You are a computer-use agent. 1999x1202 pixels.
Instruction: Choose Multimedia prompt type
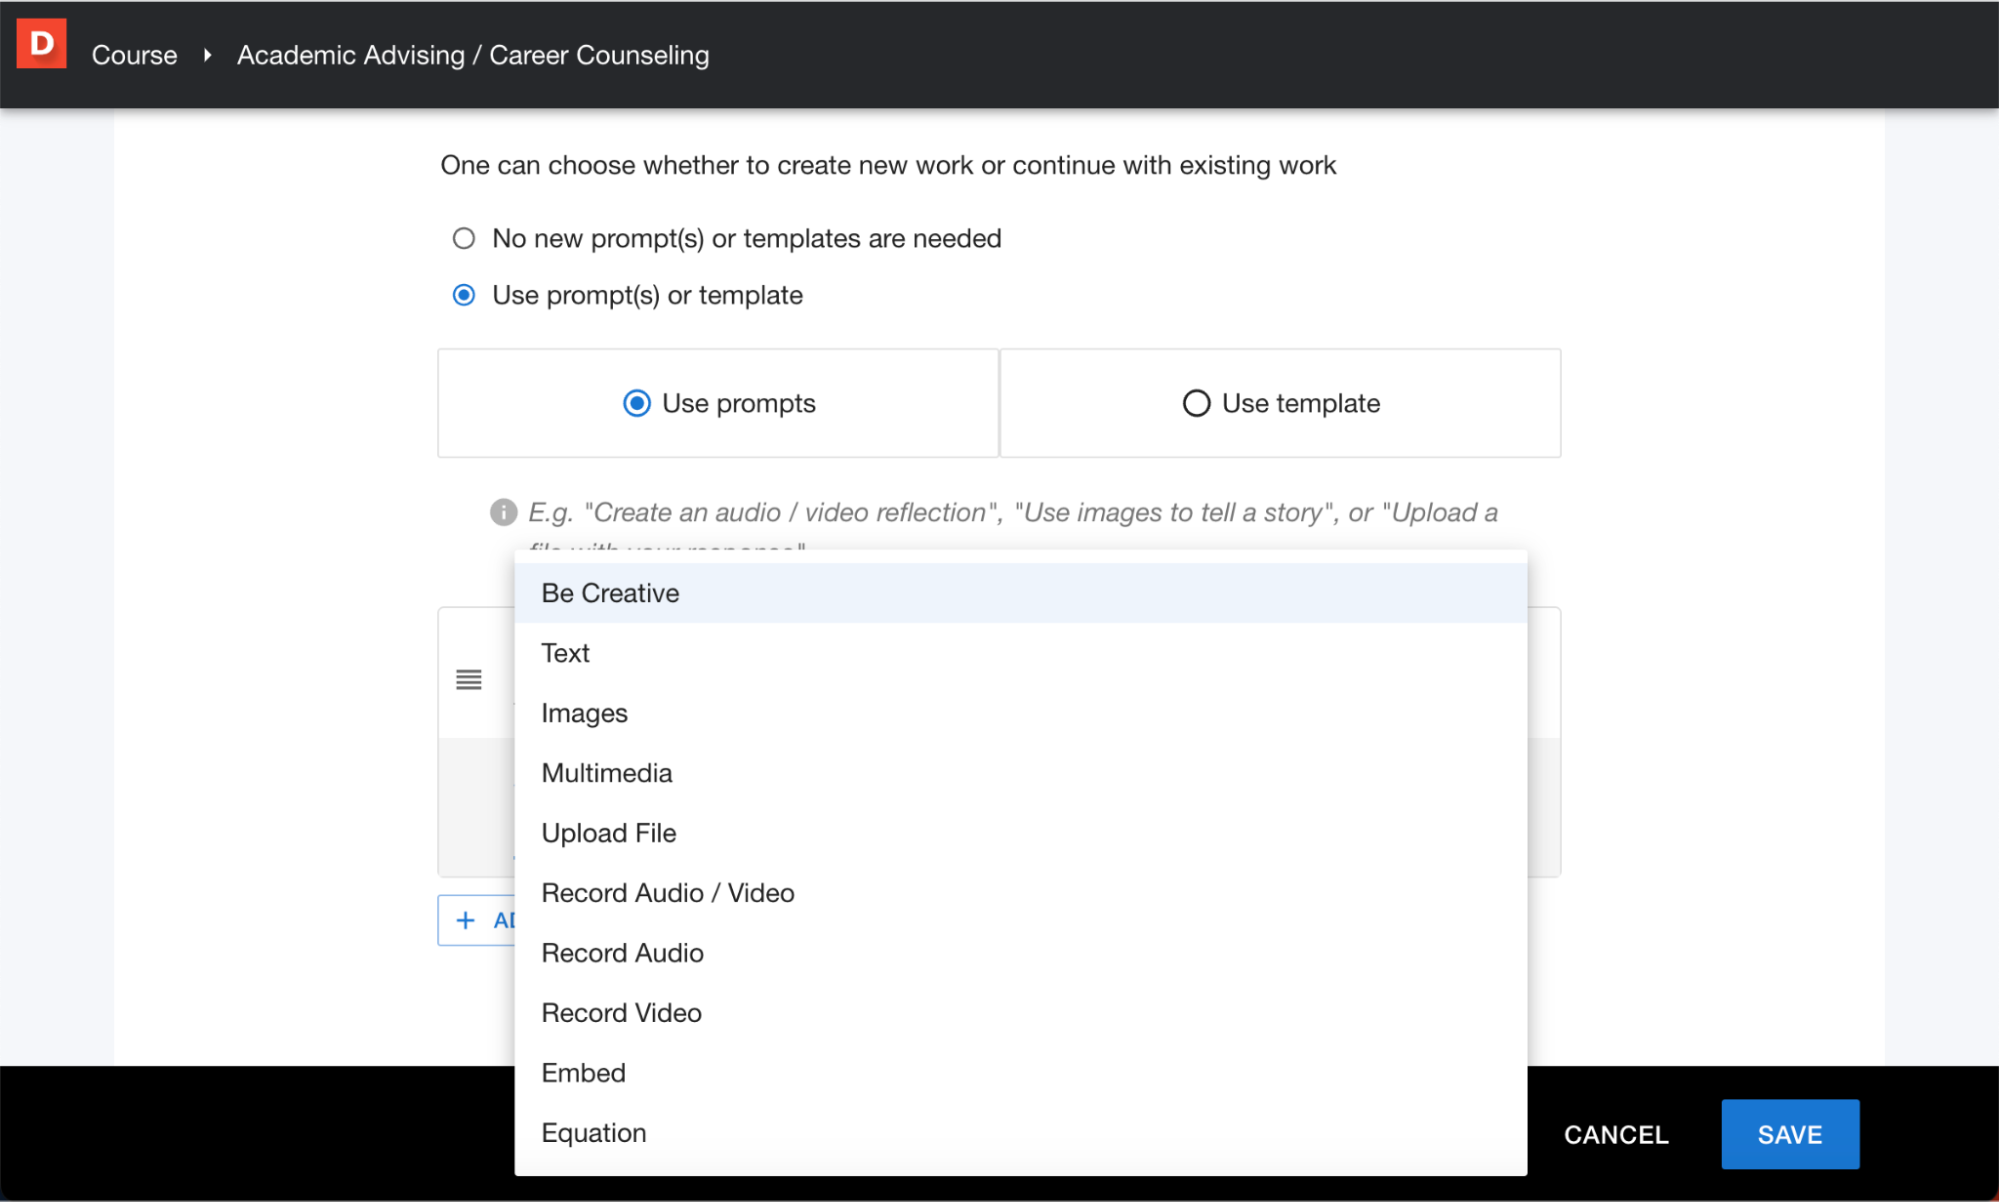click(x=606, y=773)
